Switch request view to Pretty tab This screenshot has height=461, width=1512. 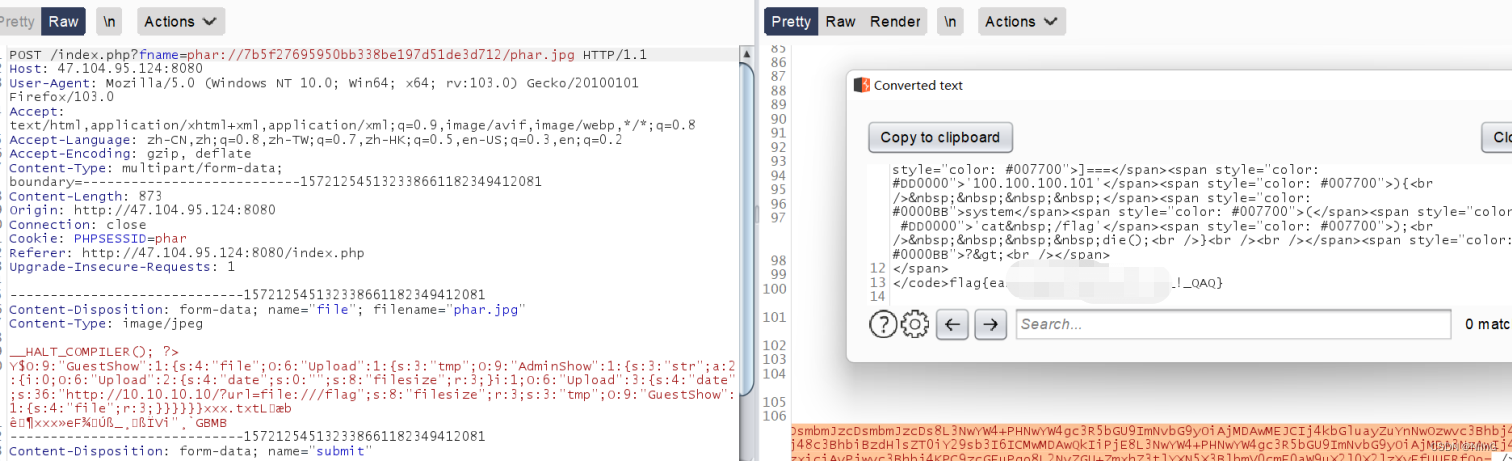tap(20, 21)
